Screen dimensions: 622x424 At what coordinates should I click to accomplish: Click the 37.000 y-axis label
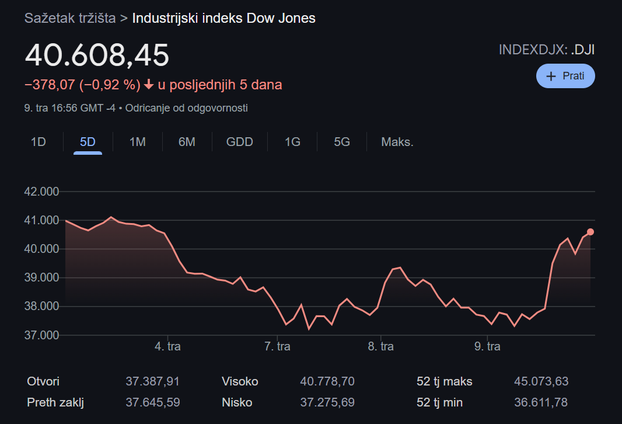tap(42, 335)
